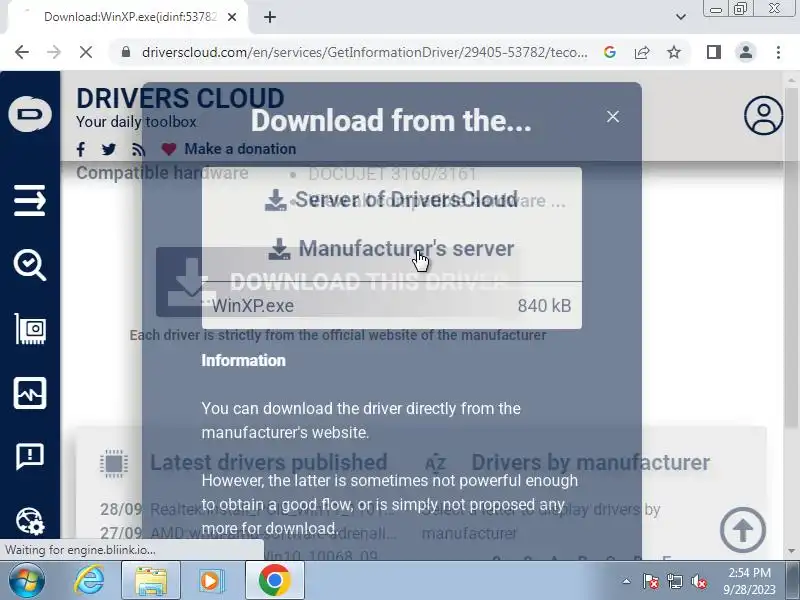Open the RSS feed icon
Image resolution: width=800 pixels, height=600 pixels.
[x=138, y=149]
